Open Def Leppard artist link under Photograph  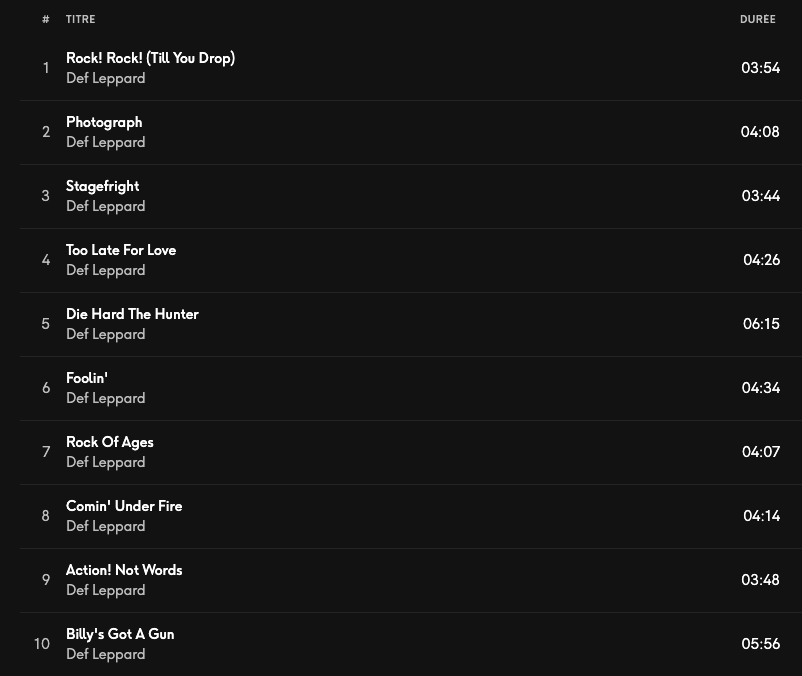pos(105,142)
